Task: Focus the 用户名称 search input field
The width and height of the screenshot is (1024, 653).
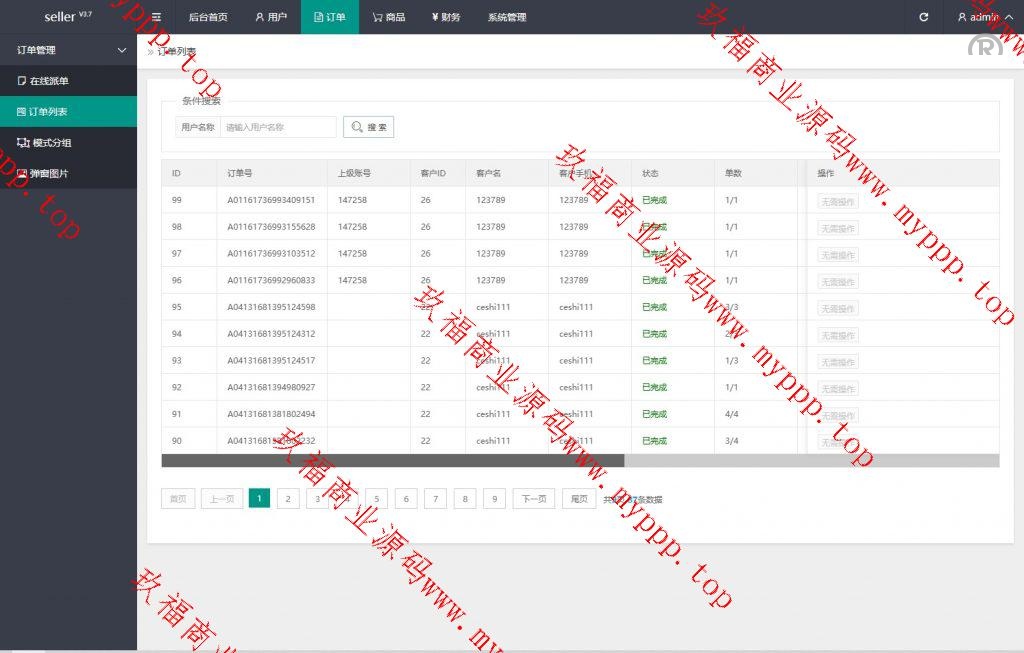Action: 278,127
